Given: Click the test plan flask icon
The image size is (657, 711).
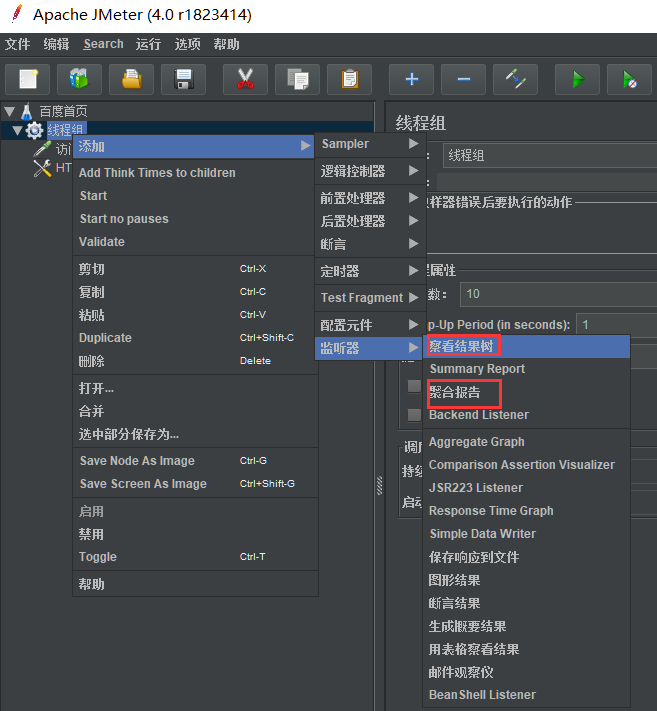Looking at the screenshot, I should (x=27, y=111).
